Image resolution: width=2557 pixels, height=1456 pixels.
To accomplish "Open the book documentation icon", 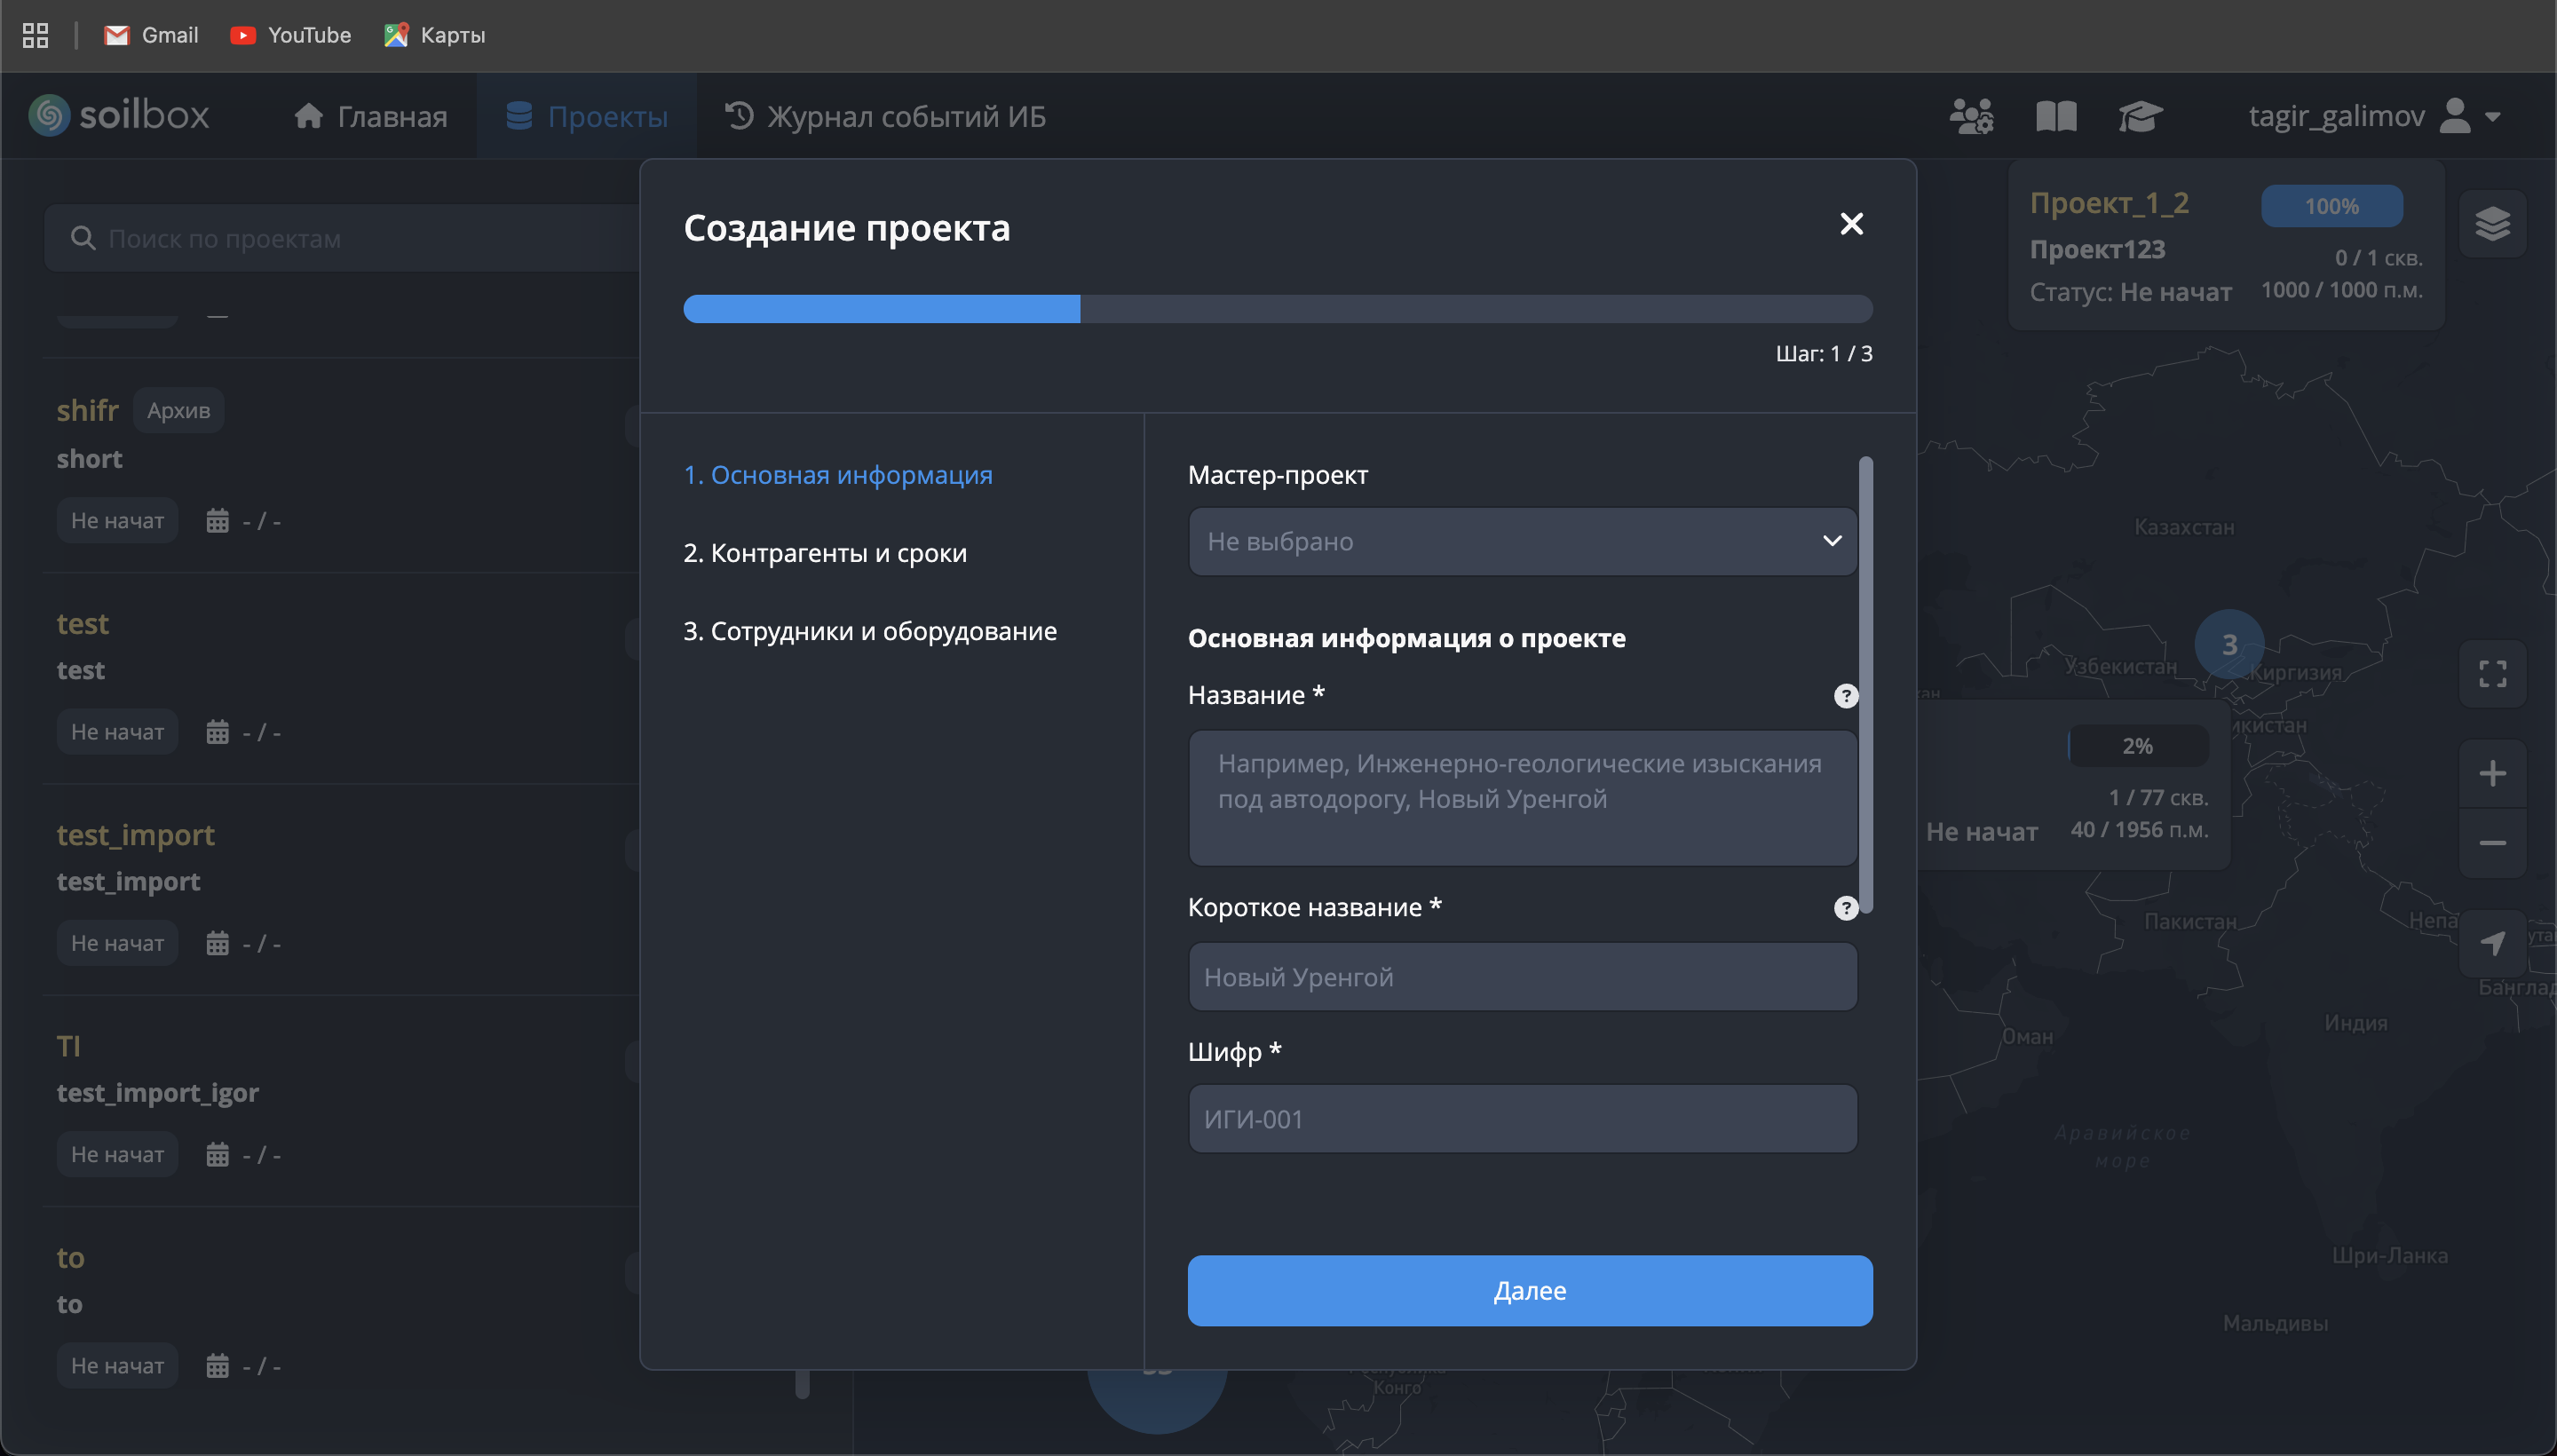I will [x=2056, y=116].
